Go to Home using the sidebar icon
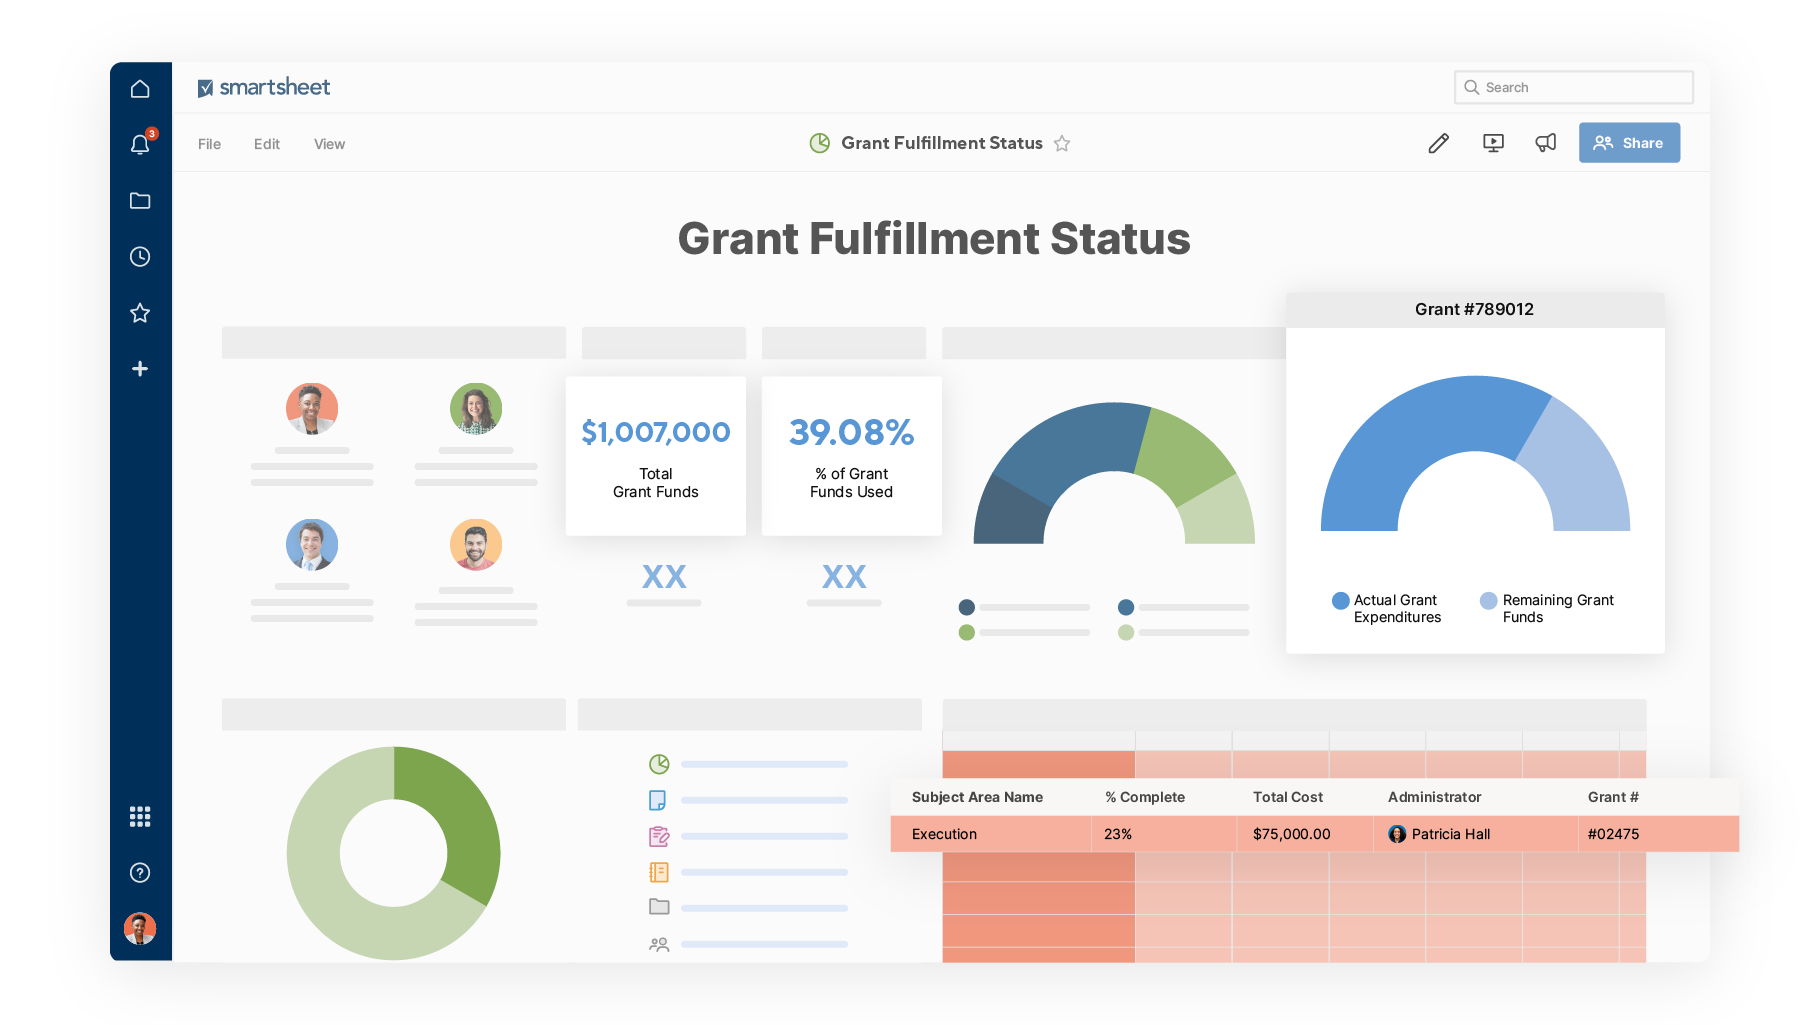The height and width of the screenshot is (1025, 1820). 140,88
